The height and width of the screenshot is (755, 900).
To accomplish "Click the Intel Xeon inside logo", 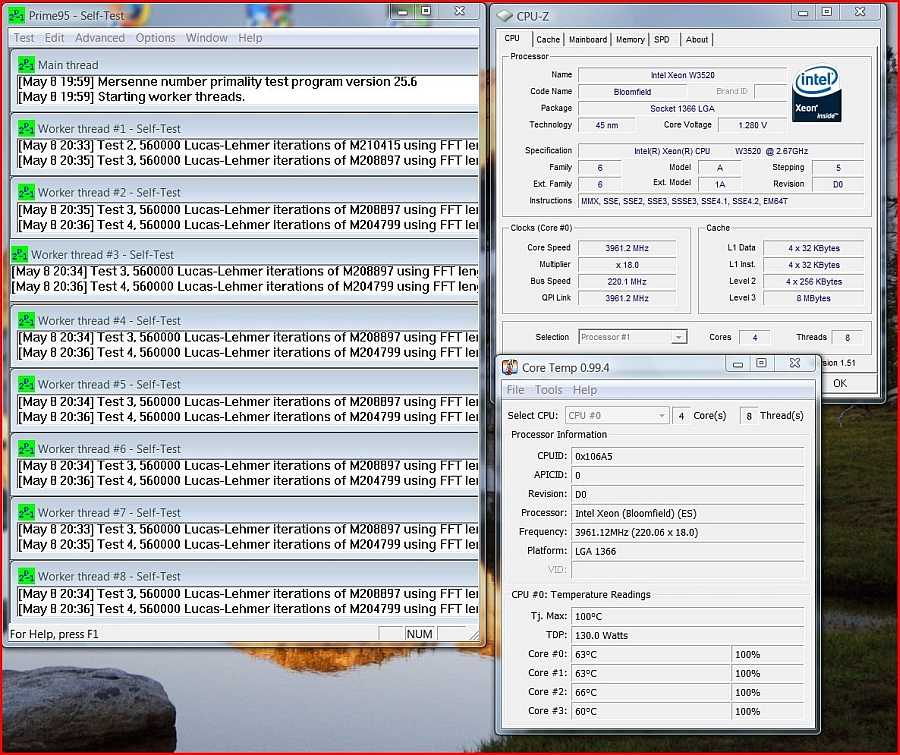I will click(x=816, y=94).
